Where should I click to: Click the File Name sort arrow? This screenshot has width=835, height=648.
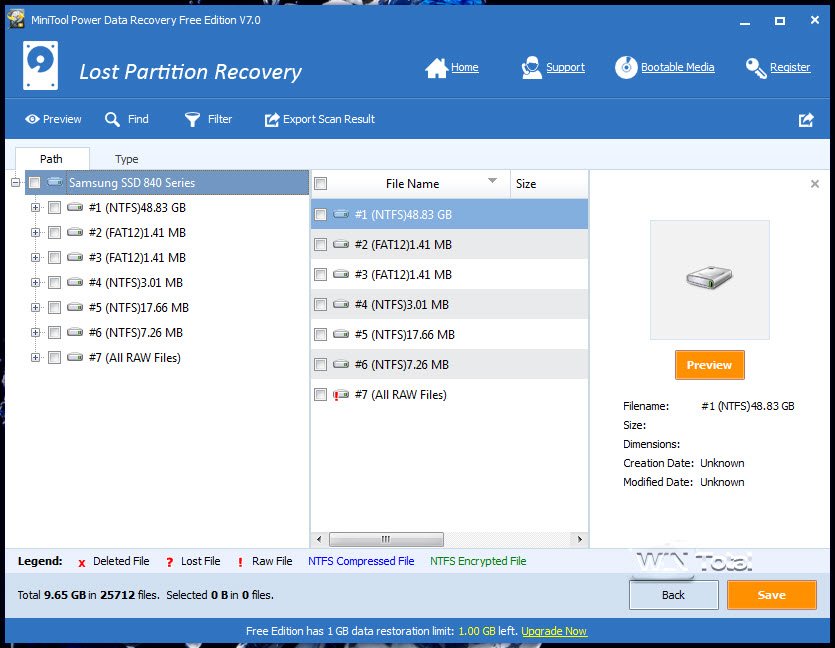coord(493,181)
